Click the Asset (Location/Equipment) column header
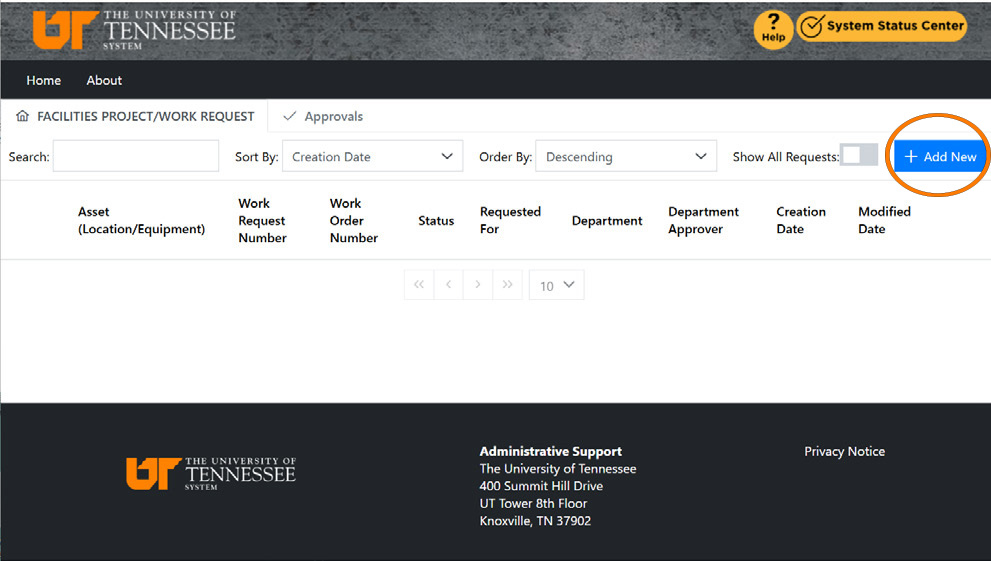991x561 pixels. [142, 220]
